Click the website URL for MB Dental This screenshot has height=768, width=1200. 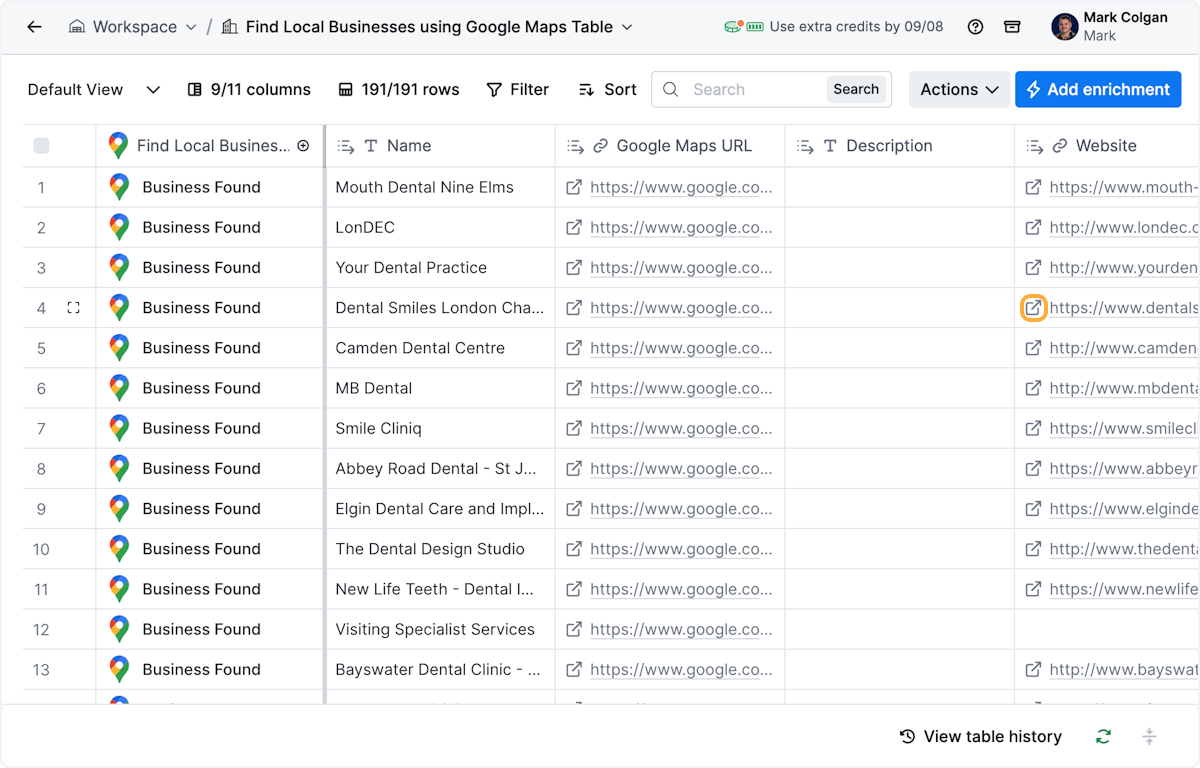1124,388
